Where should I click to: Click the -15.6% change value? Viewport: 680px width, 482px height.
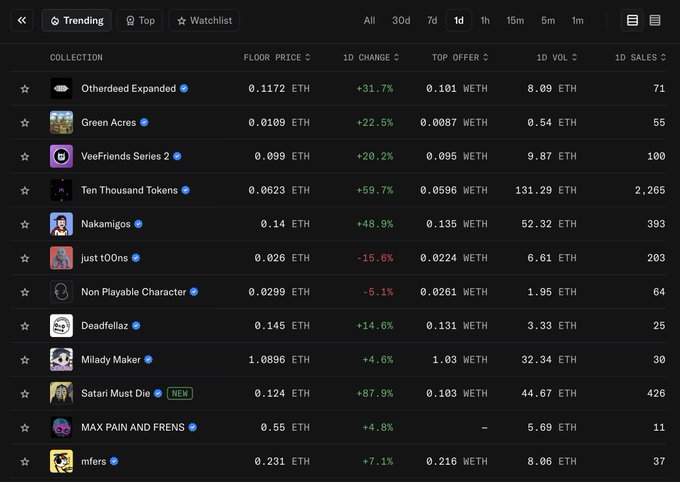pyautogui.click(x=375, y=258)
